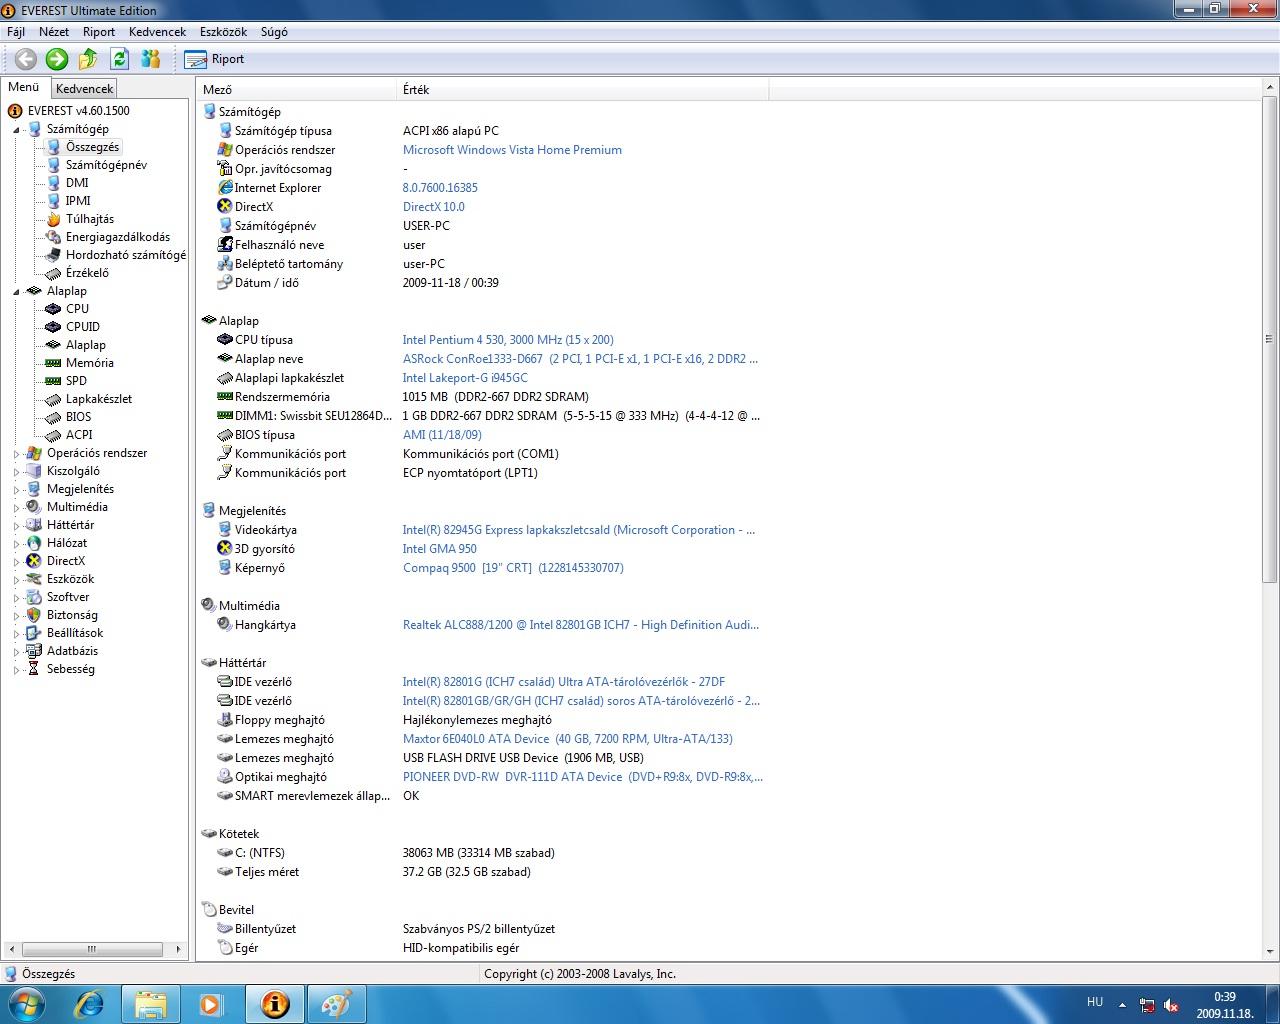The width and height of the screenshot is (1280, 1024).
Task: Open the Intel Lakeport-G i945GC link
Action: (465, 378)
